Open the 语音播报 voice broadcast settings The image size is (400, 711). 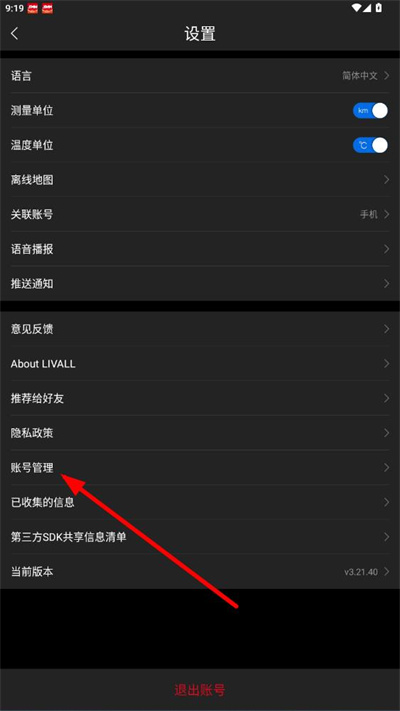(200, 249)
